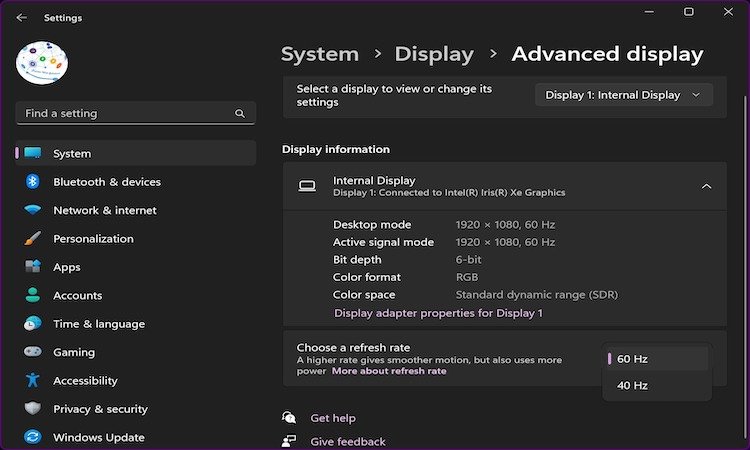The height and width of the screenshot is (450, 750).
Task: Click the Bluetooth icon in sidebar
Action: (x=33, y=181)
